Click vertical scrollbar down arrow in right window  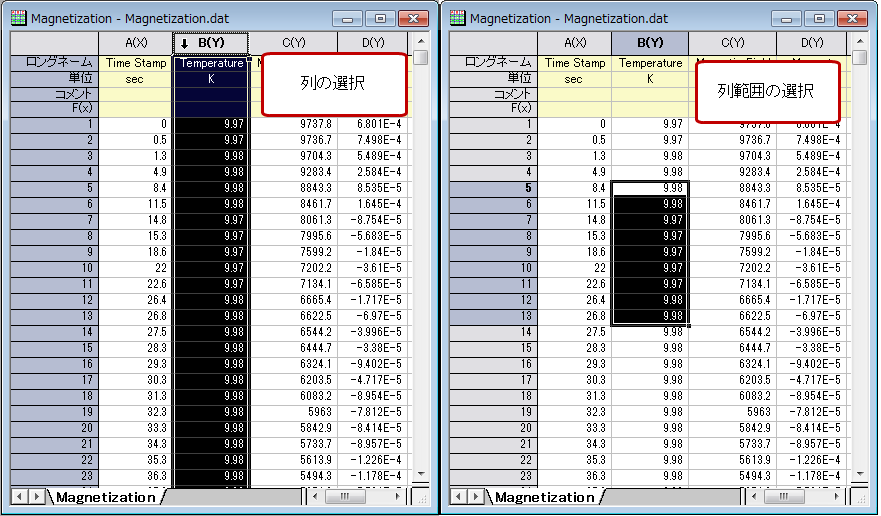(x=860, y=474)
